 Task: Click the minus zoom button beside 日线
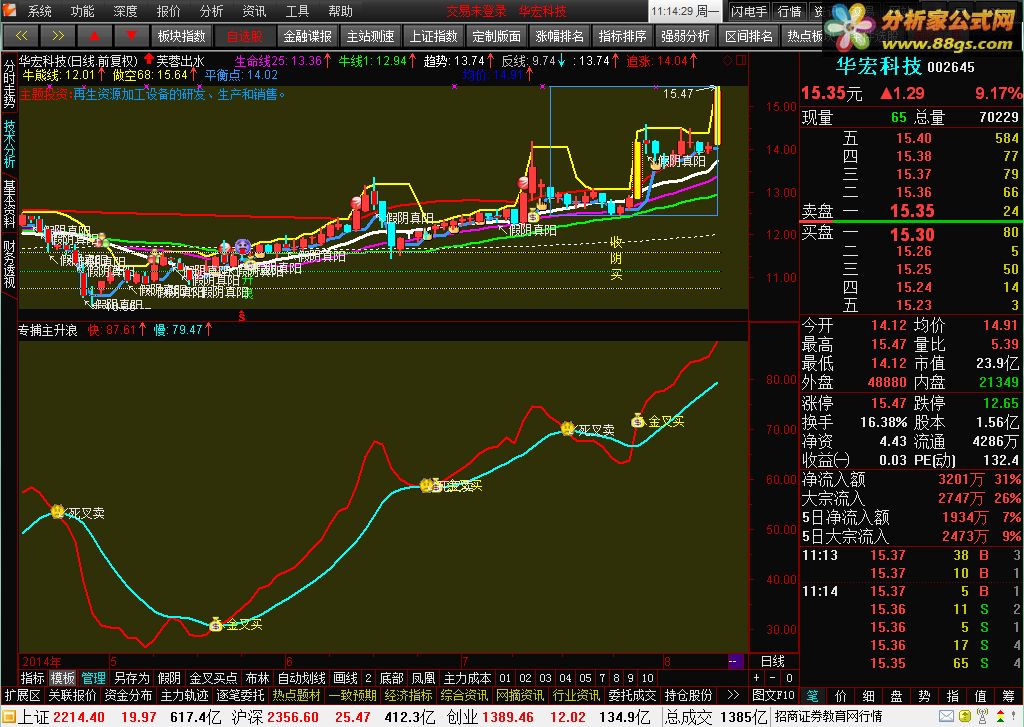tap(773, 678)
